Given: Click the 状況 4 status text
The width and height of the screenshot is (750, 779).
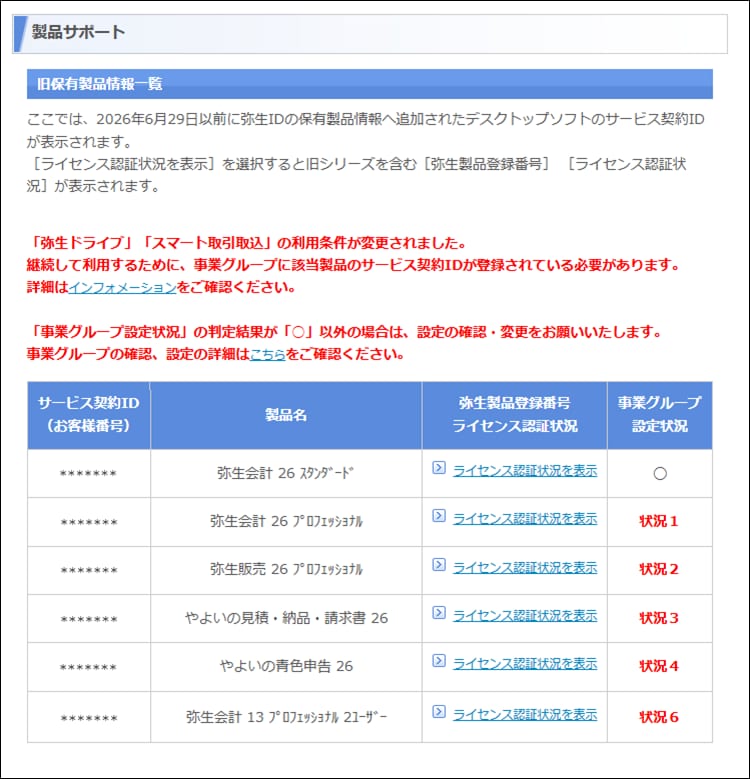Looking at the screenshot, I should [x=659, y=666].
